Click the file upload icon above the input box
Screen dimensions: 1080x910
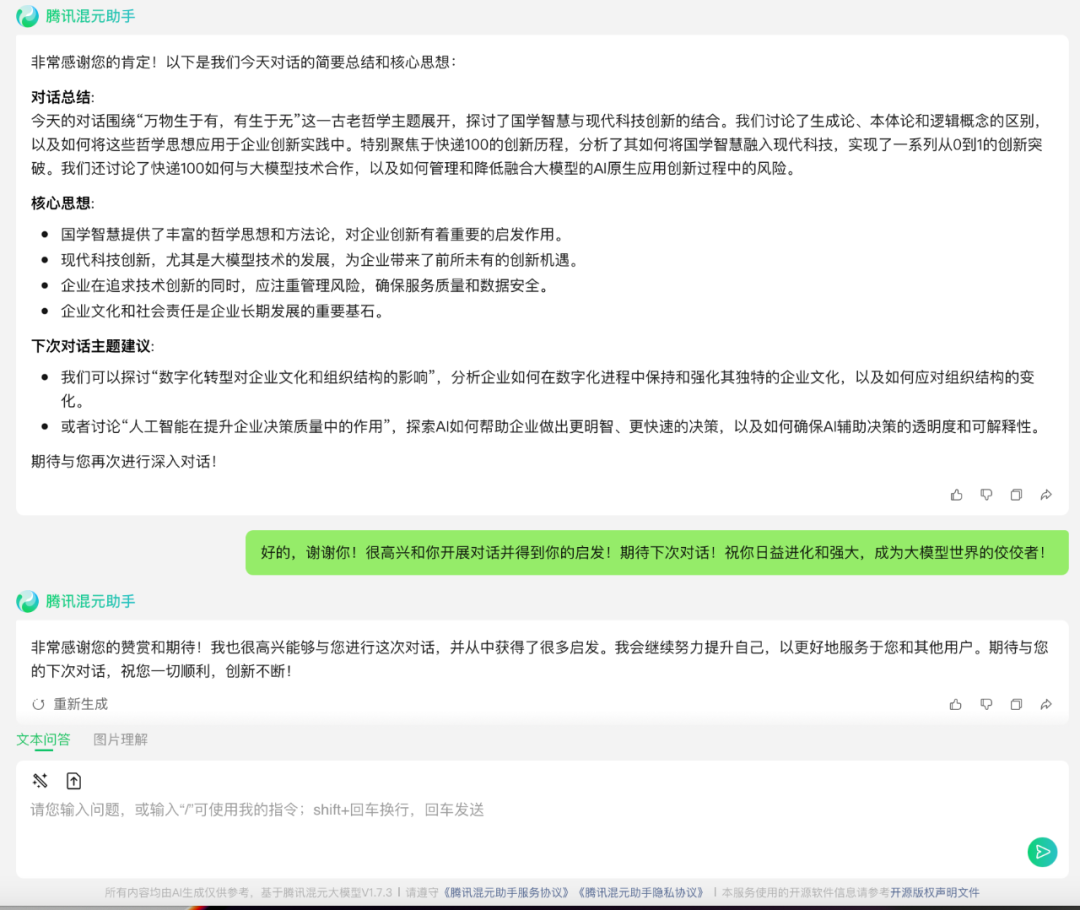coord(74,780)
